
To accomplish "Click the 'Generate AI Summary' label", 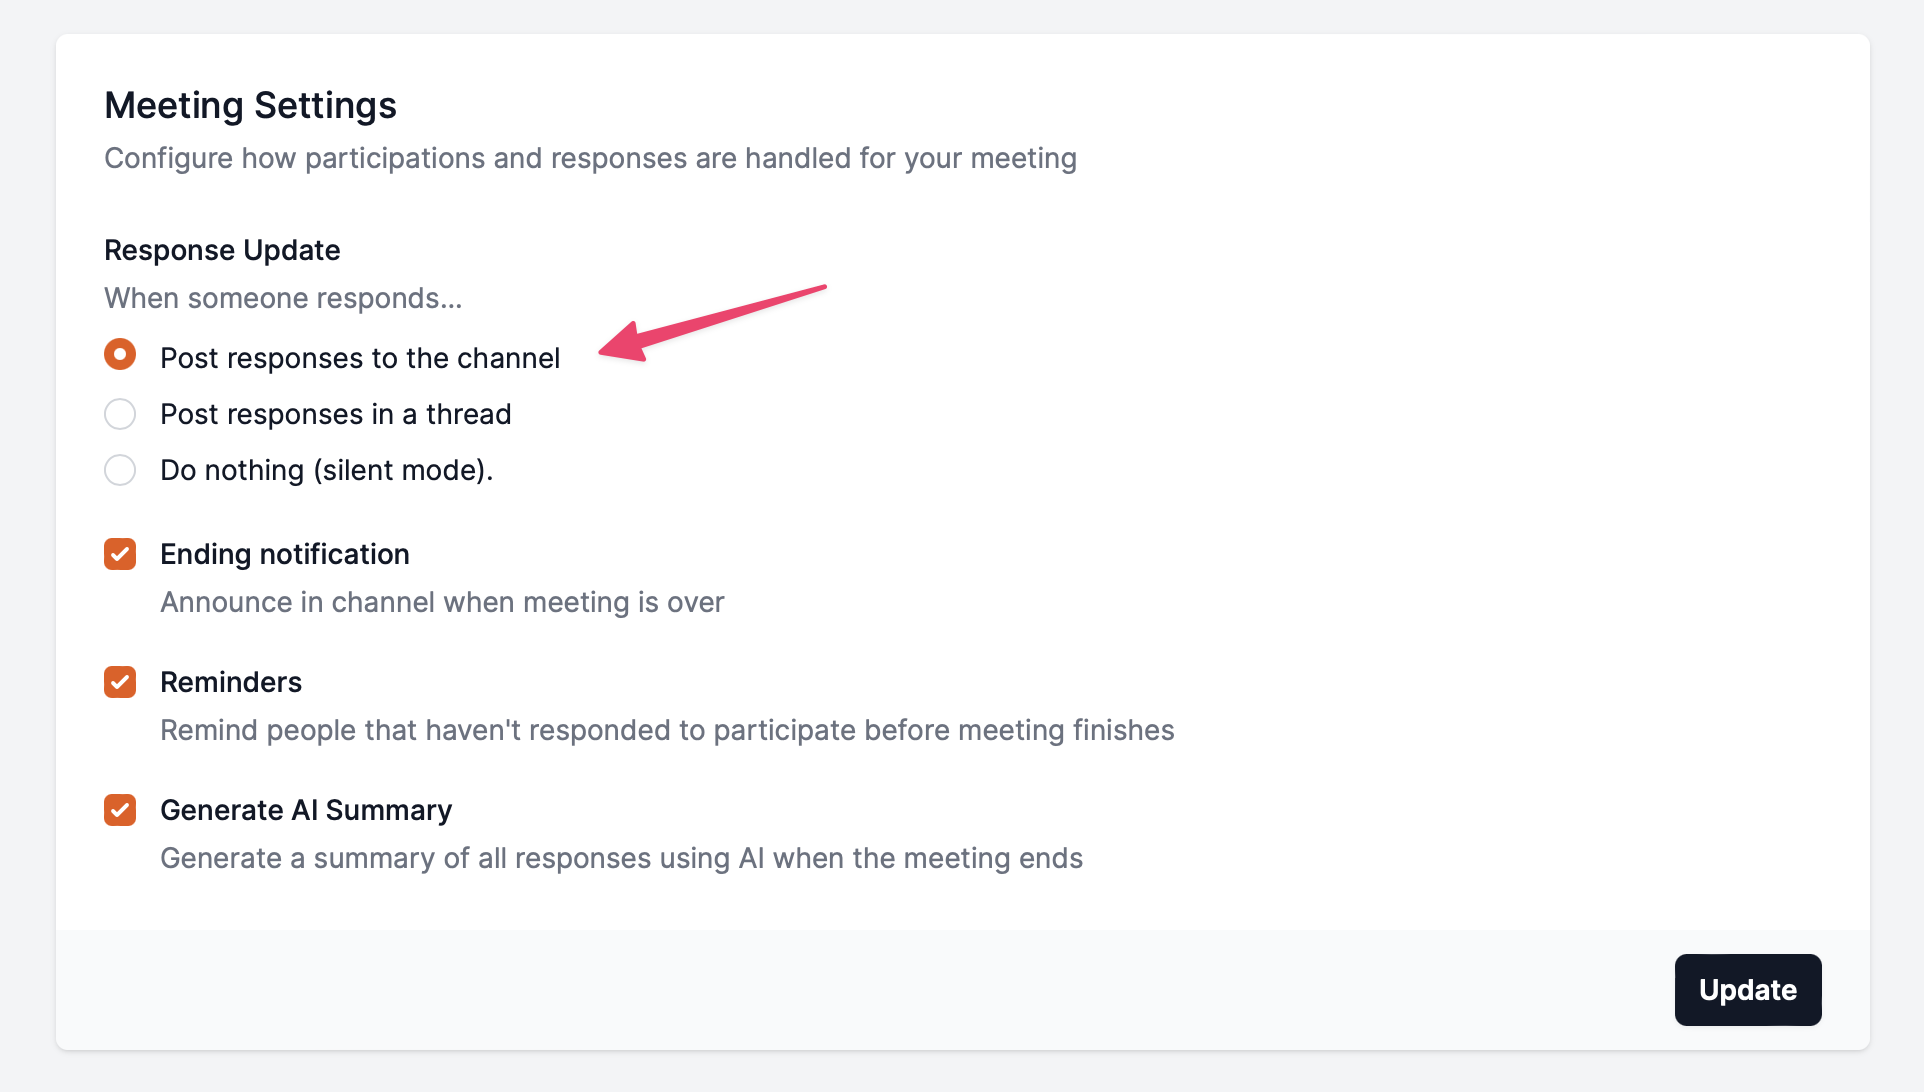I will (306, 810).
